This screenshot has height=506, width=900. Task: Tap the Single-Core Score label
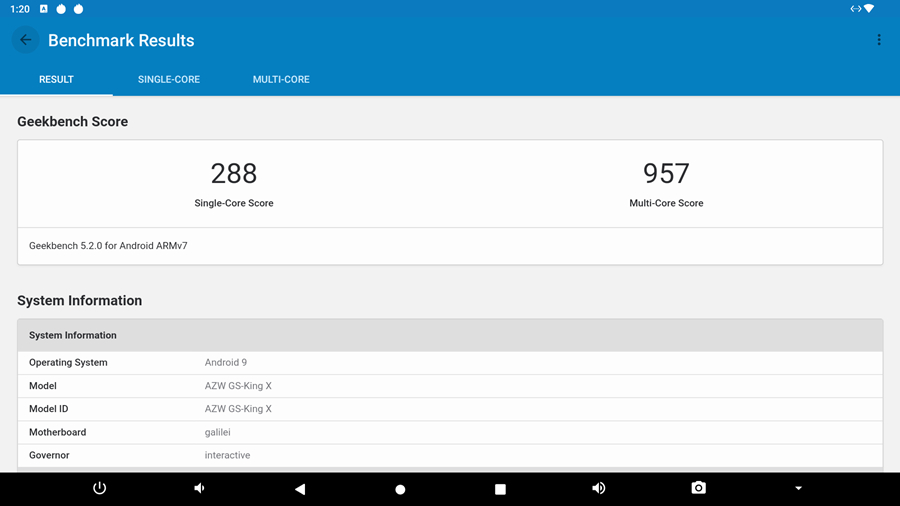[x=234, y=203]
